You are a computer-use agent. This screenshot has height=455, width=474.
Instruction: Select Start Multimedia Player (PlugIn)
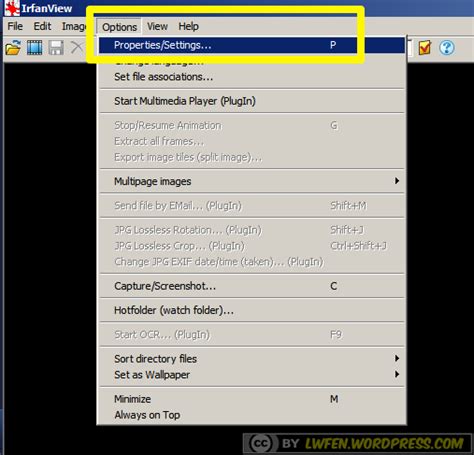pos(252,101)
